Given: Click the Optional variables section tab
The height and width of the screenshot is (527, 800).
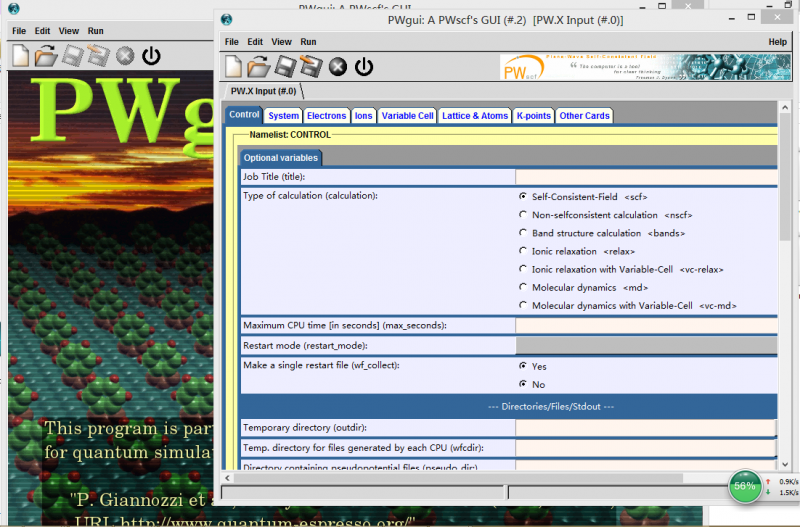Looking at the screenshot, I should (281, 158).
